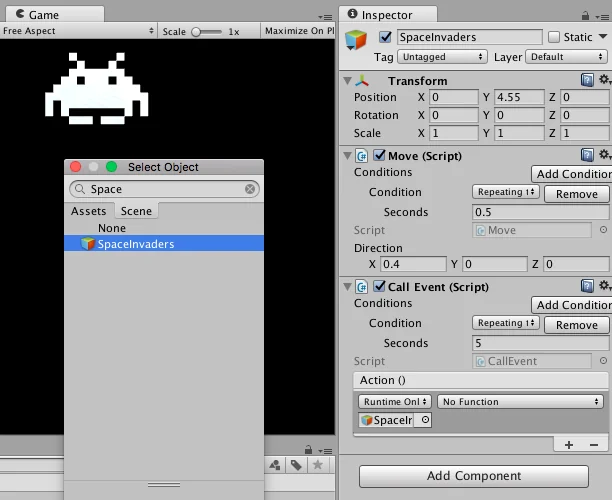The height and width of the screenshot is (500, 612).
Task: Click the Select Object search field
Action: point(164,189)
